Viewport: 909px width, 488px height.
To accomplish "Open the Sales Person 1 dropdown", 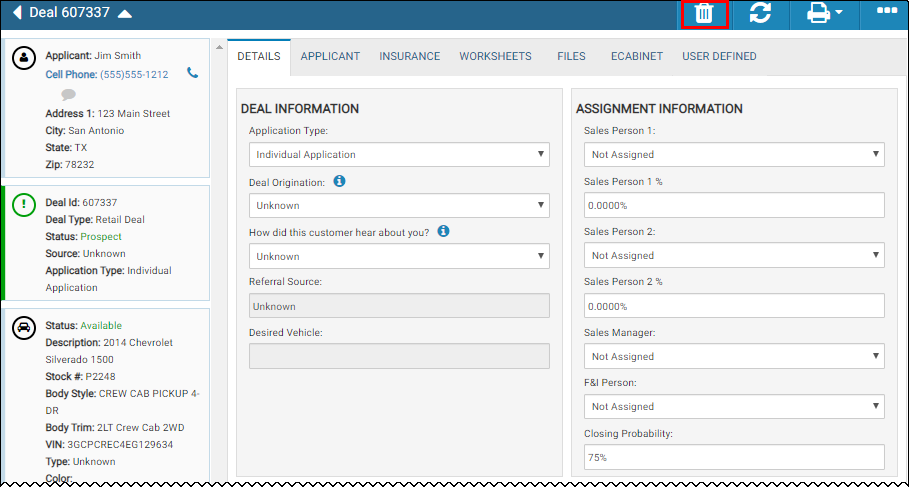I will pos(734,155).
